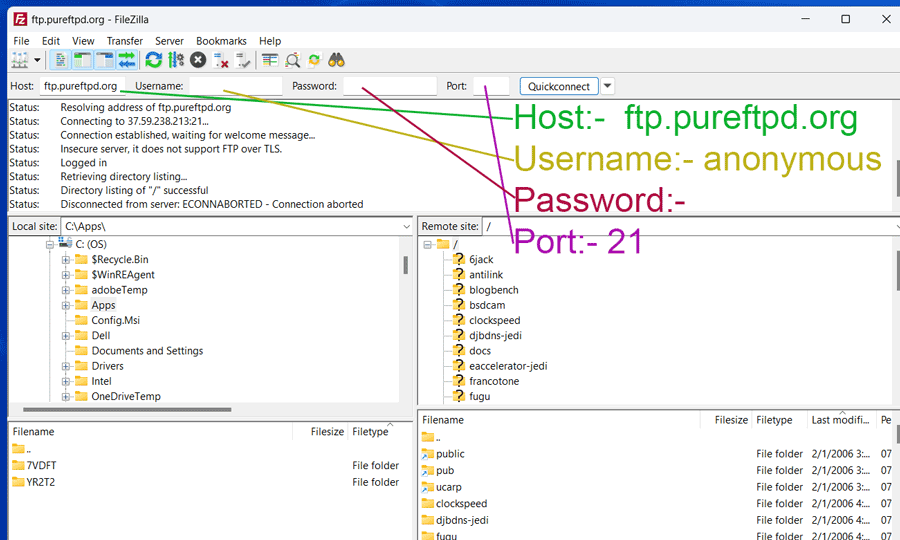Expand the $WinREAgent folder

[x=66, y=275]
